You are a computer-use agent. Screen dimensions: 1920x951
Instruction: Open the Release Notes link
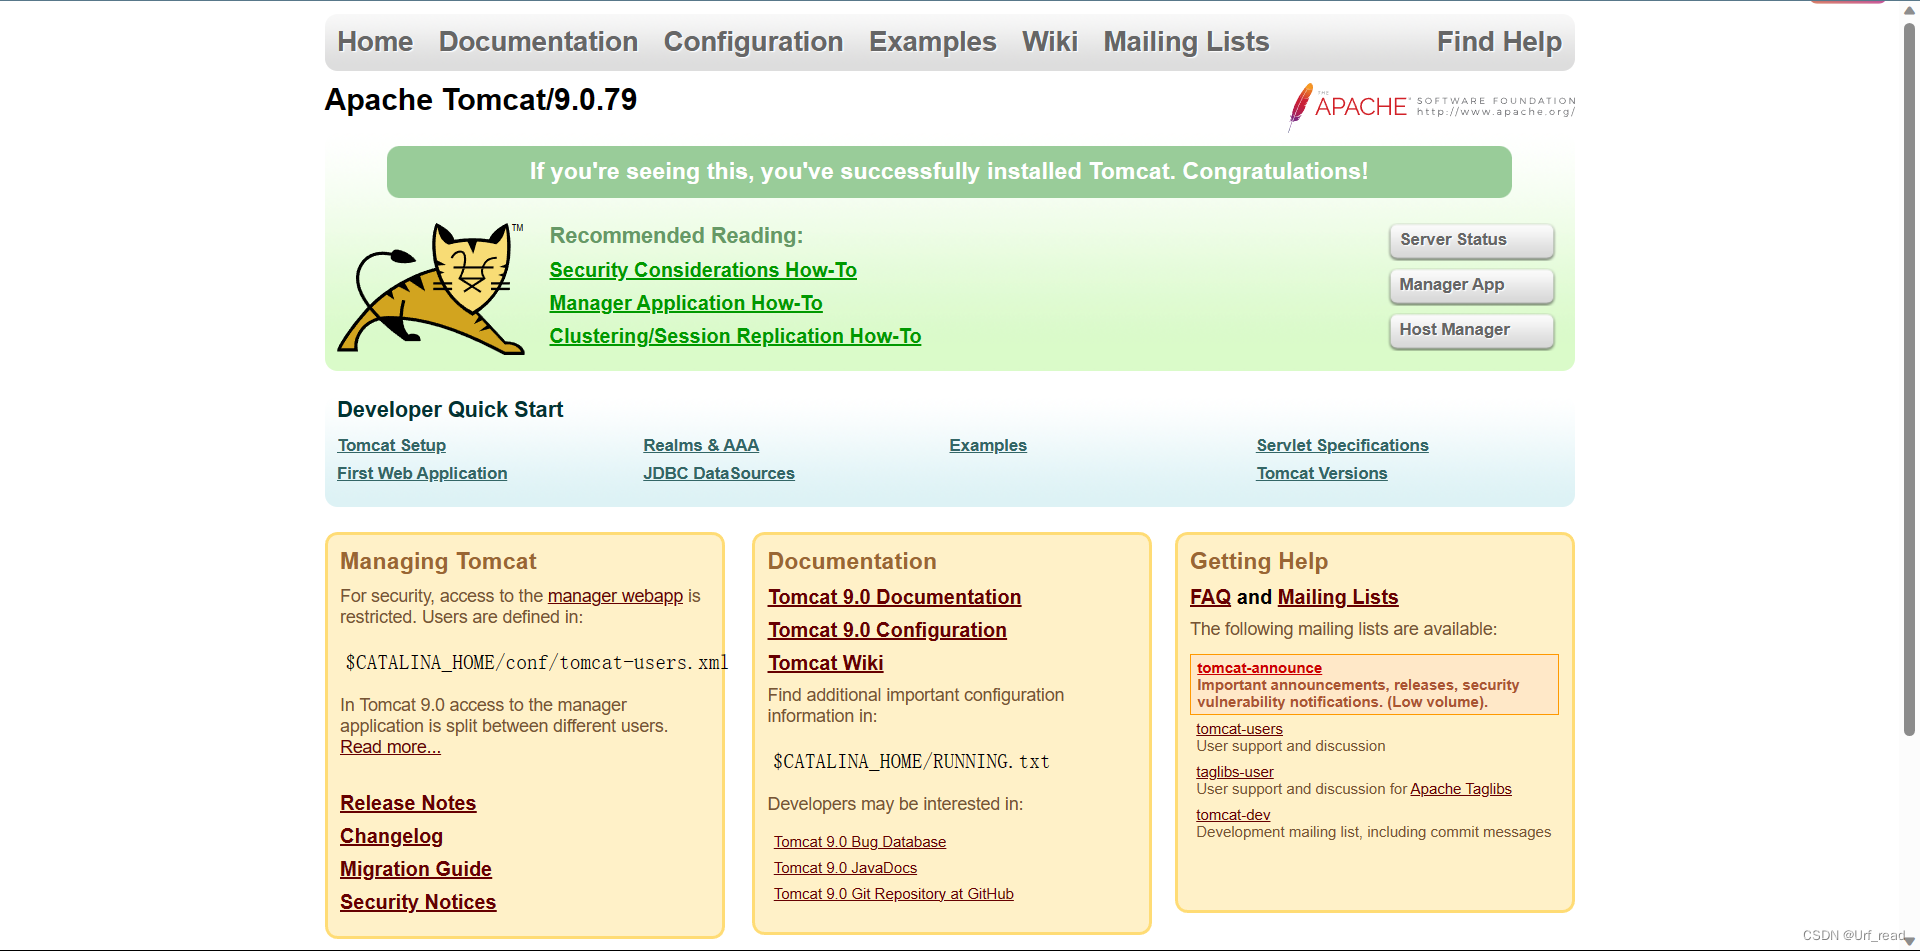click(408, 803)
